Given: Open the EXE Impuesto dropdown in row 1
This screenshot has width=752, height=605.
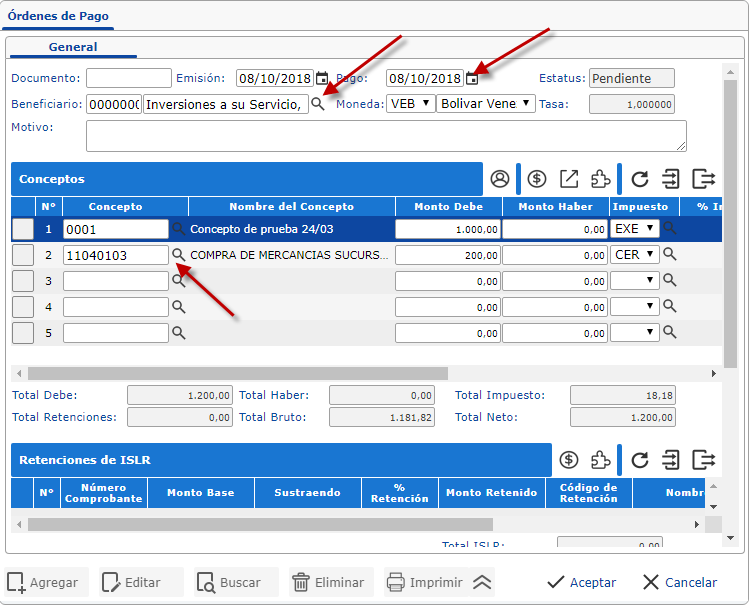Looking at the screenshot, I should click(x=635, y=229).
